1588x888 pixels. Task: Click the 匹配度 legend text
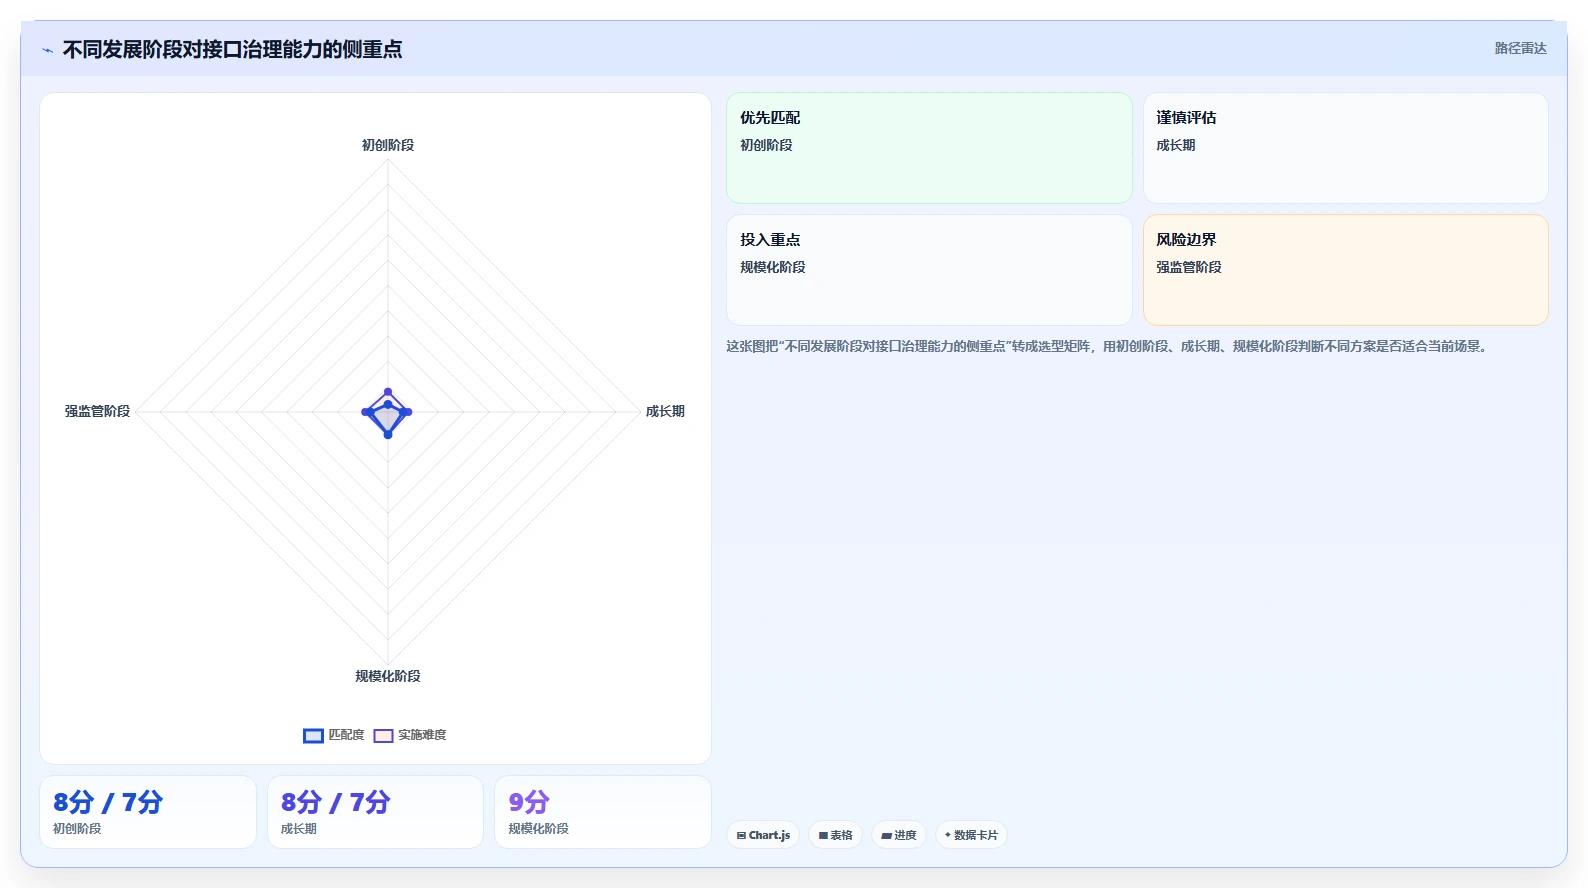point(346,735)
